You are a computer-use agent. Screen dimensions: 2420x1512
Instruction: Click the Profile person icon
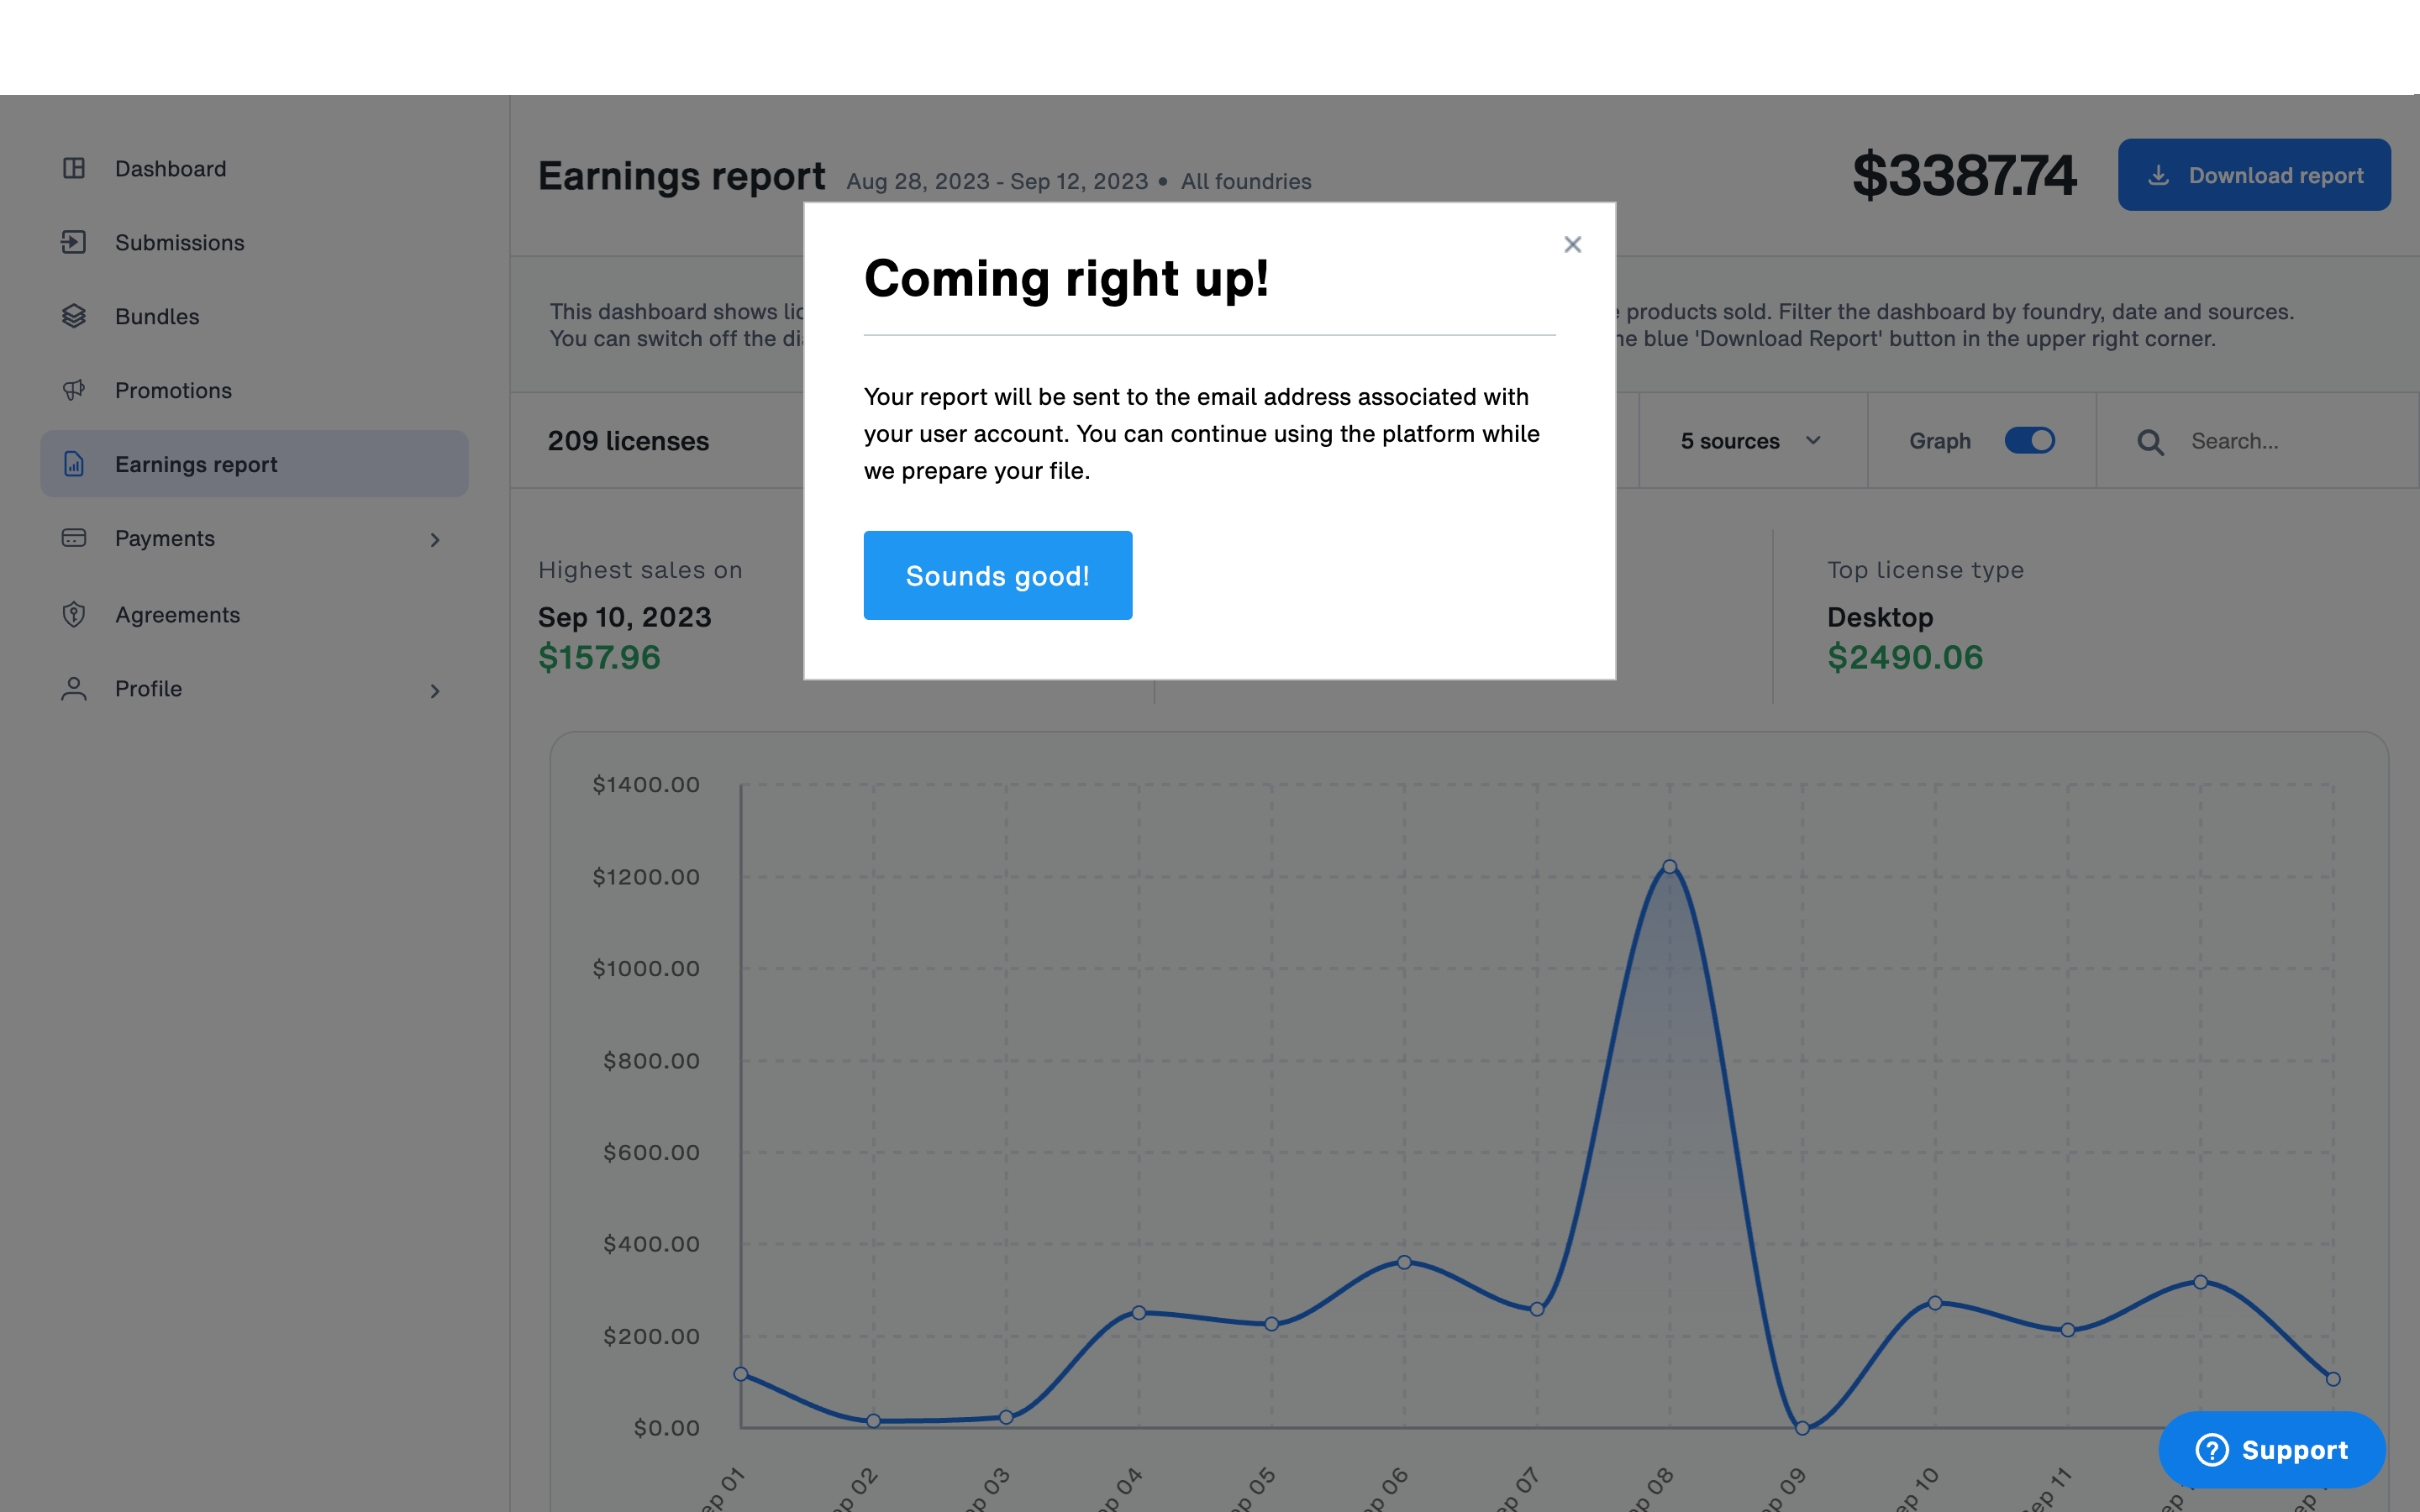point(74,688)
